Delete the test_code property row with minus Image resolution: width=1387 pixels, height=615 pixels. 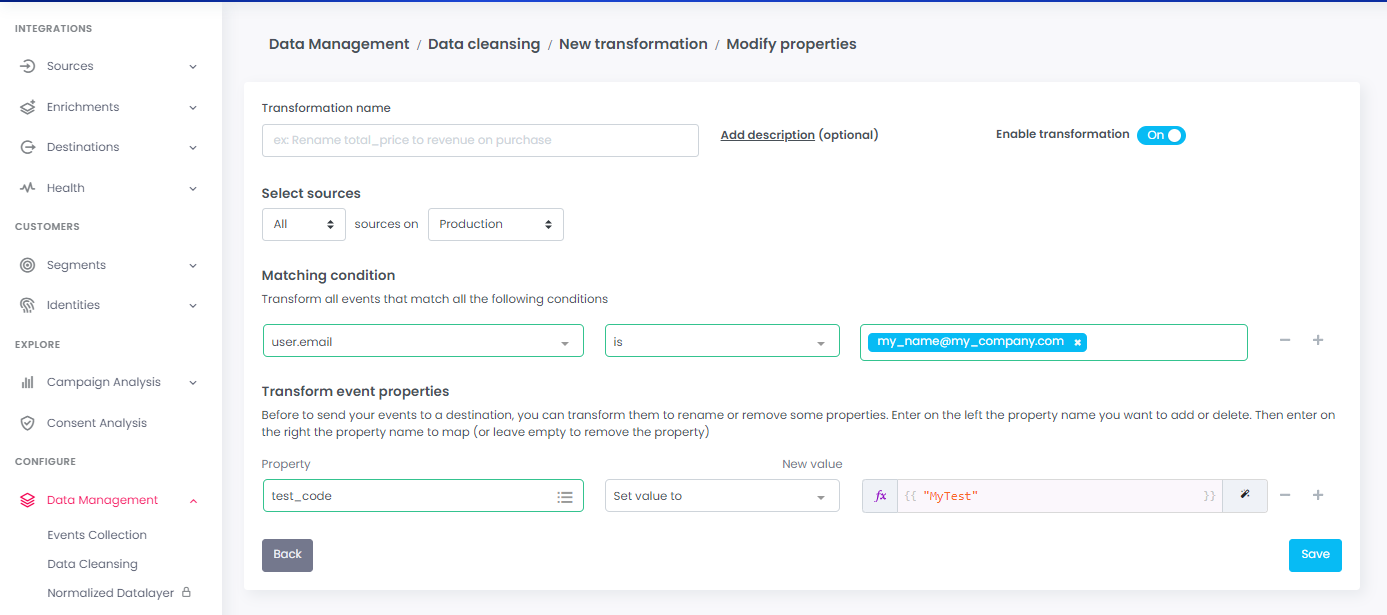(1285, 495)
